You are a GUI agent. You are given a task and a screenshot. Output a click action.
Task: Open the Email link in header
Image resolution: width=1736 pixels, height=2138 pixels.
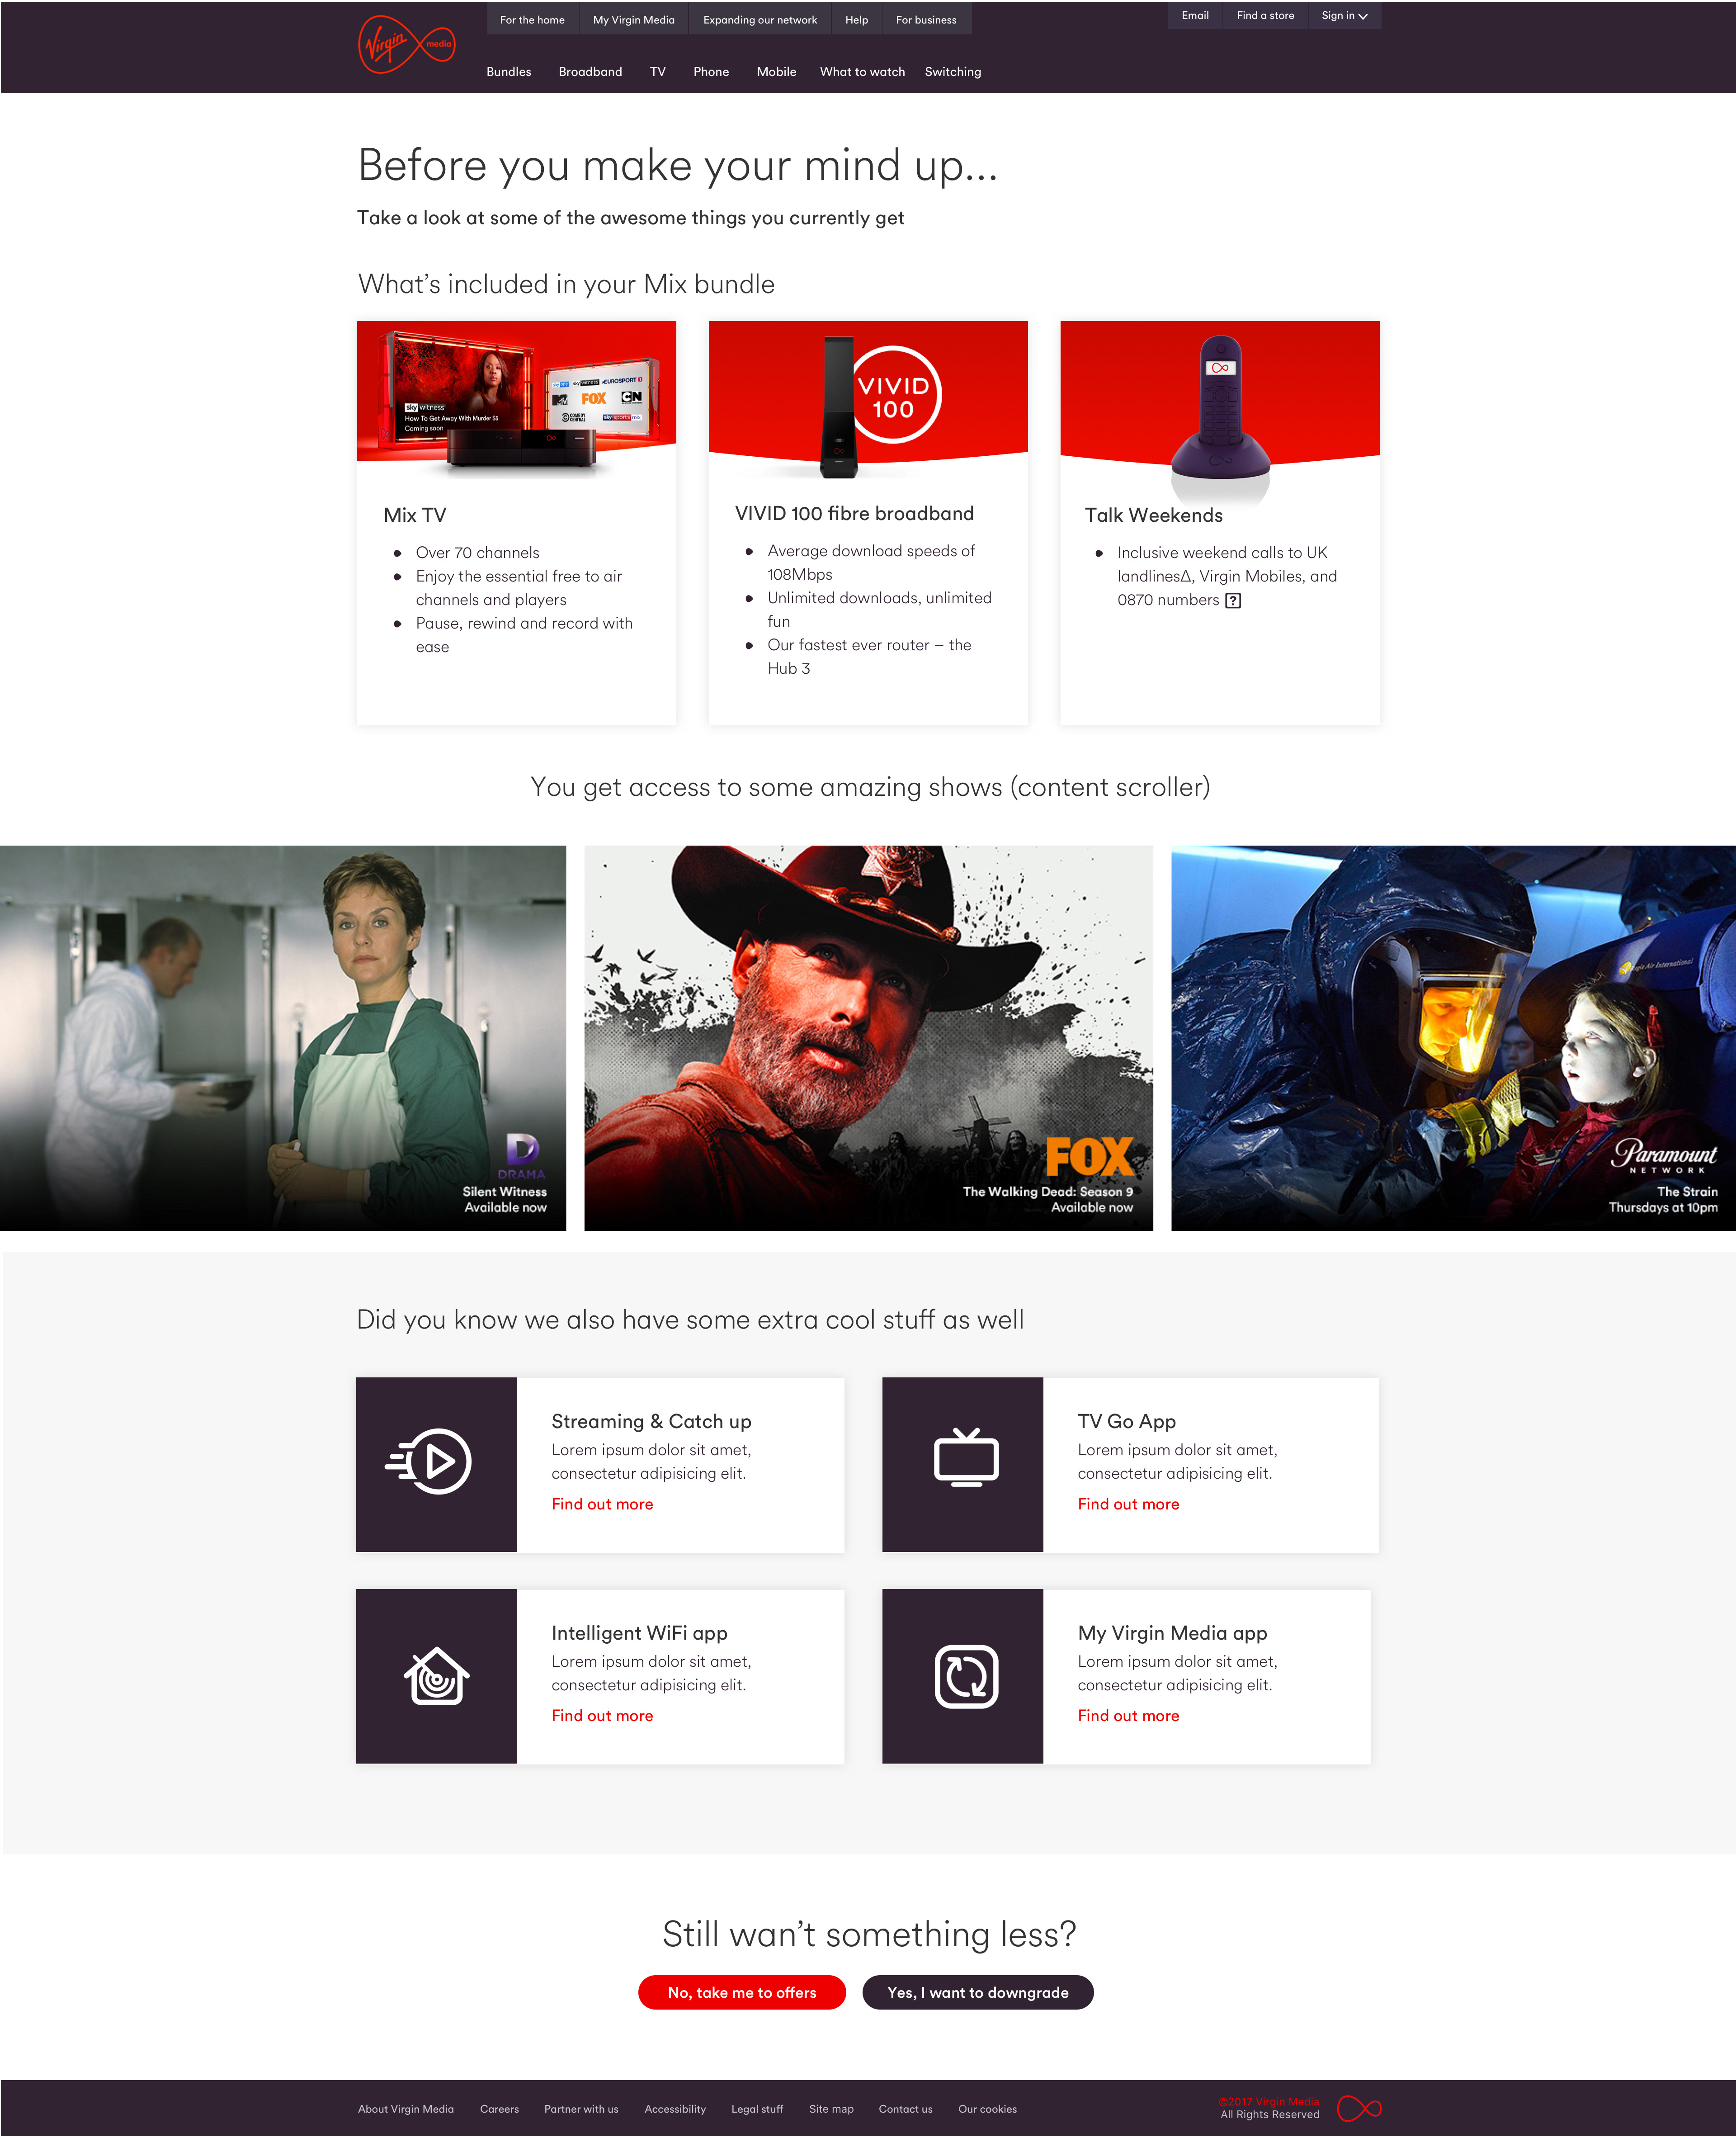coord(1195,16)
